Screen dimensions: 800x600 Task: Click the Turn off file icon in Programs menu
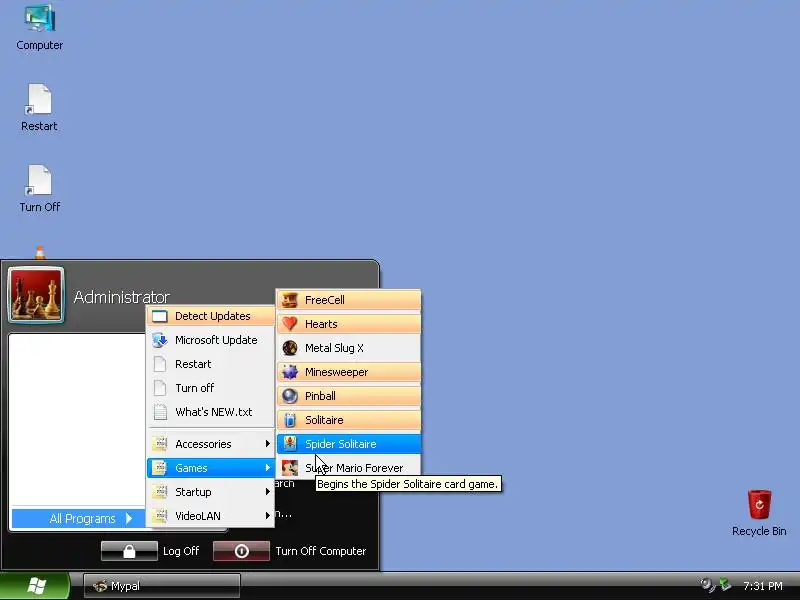coord(160,388)
